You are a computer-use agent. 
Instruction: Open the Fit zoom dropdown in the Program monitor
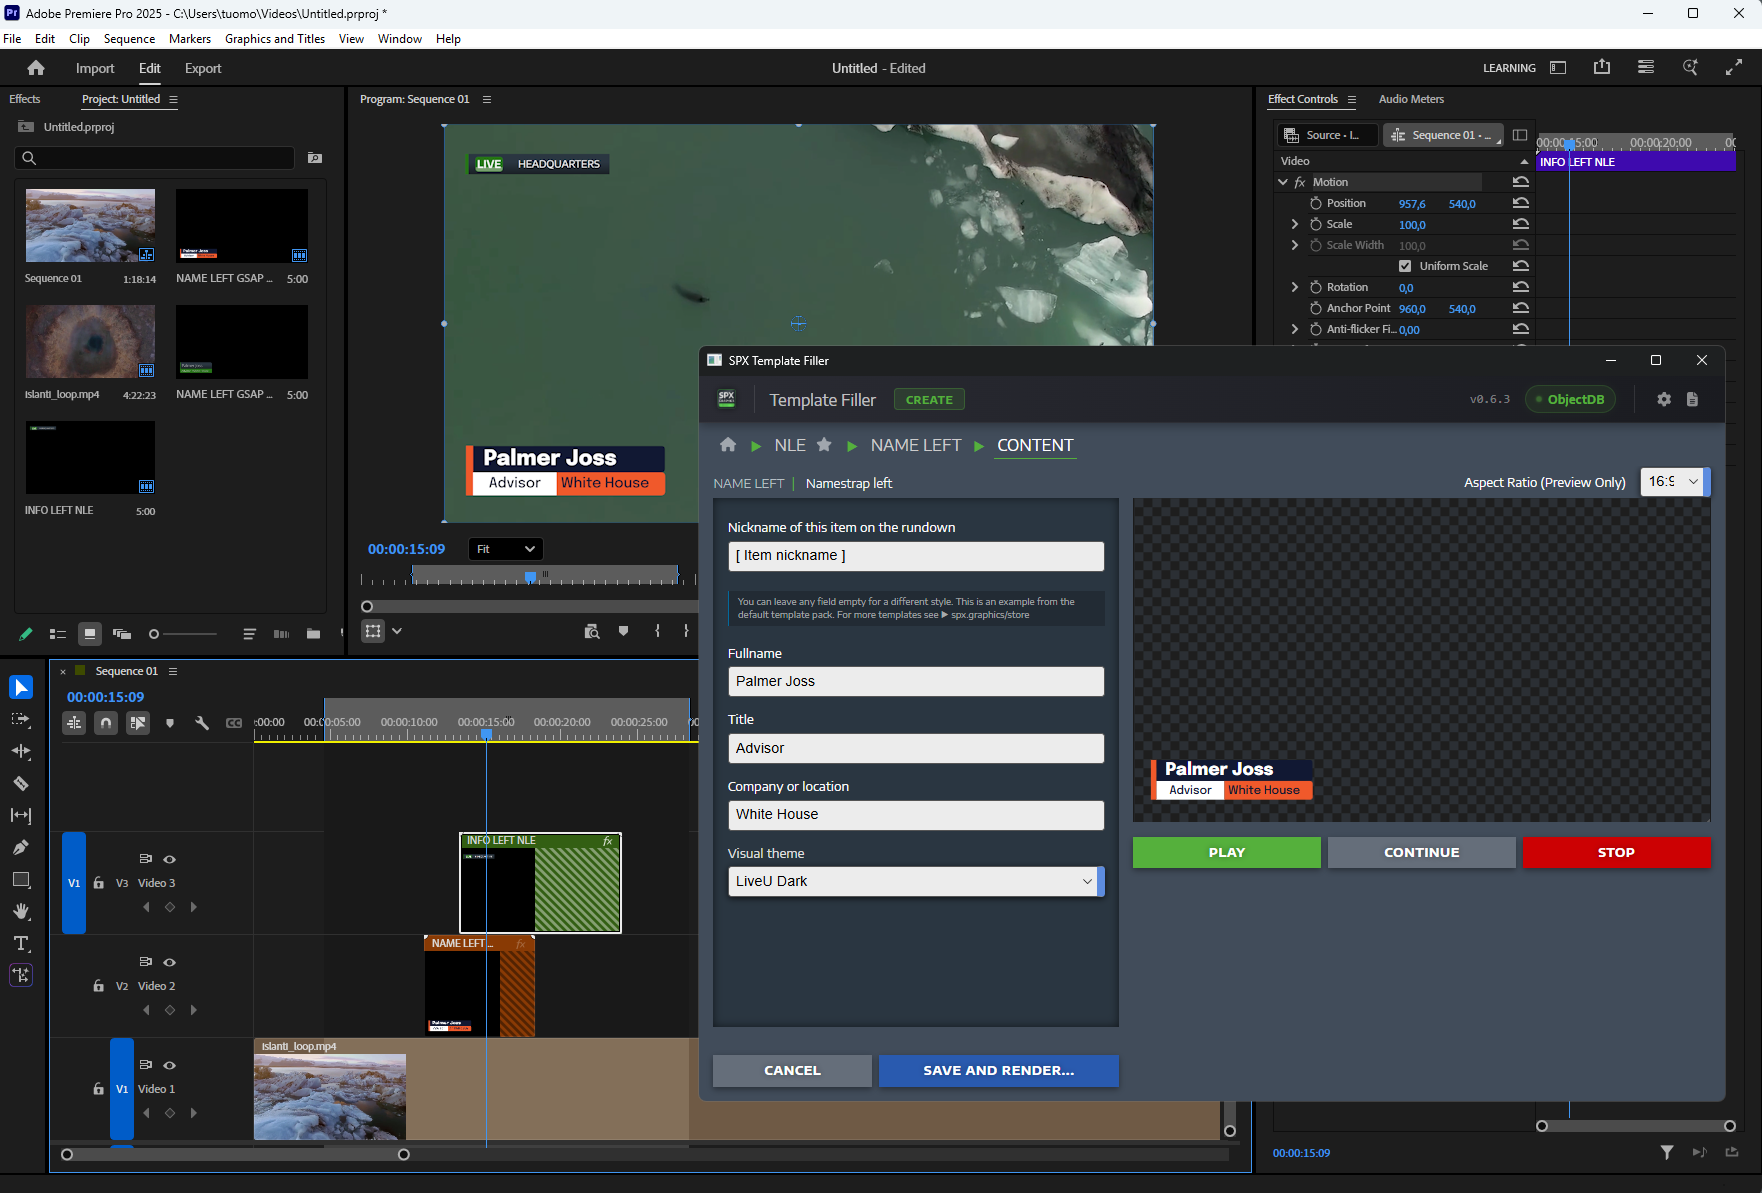[x=505, y=549]
